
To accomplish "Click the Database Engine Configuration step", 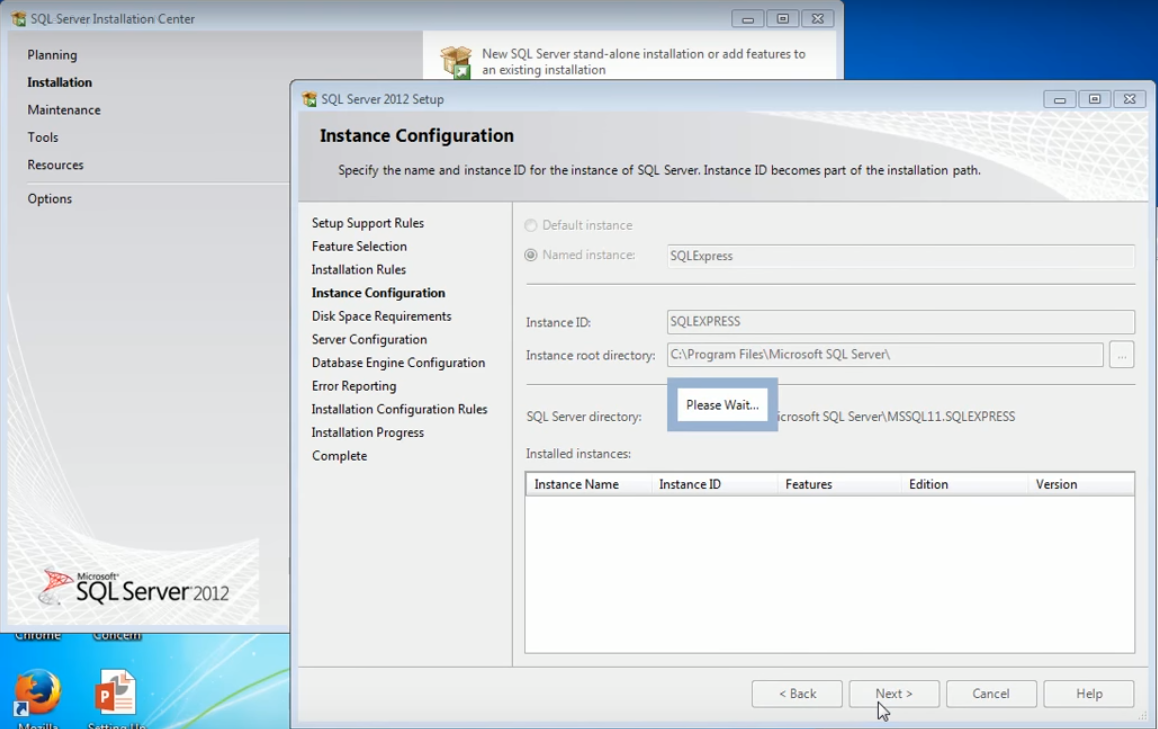I will click(398, 363).
